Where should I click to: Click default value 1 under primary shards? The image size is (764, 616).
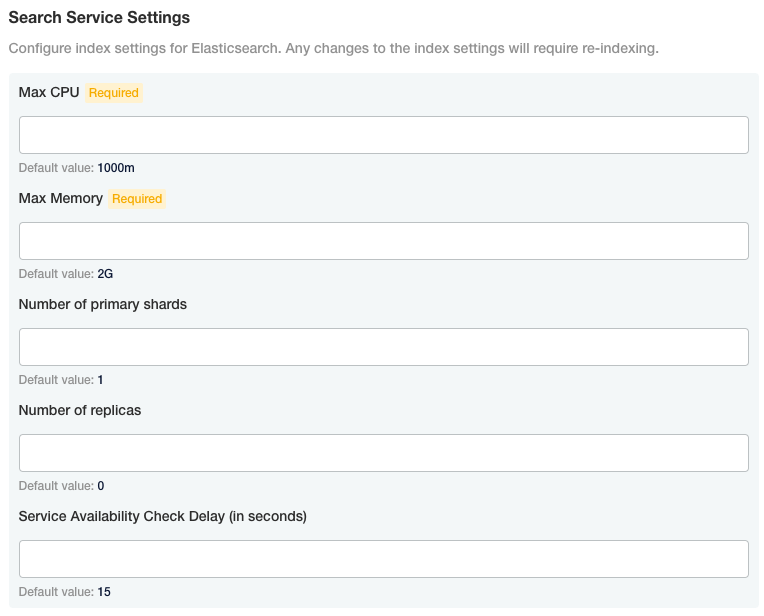pos(100,380)
